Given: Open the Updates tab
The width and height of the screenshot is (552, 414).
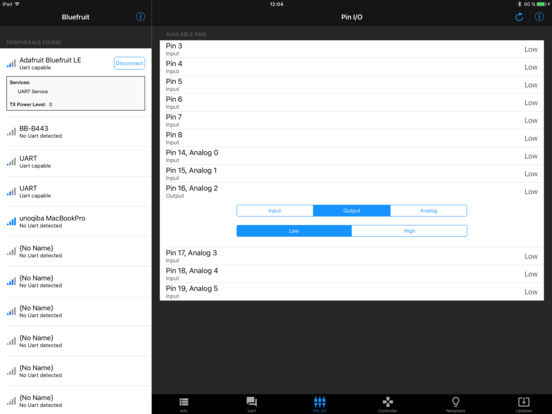Looking at the screenshot, I should [x=523, y=404].
